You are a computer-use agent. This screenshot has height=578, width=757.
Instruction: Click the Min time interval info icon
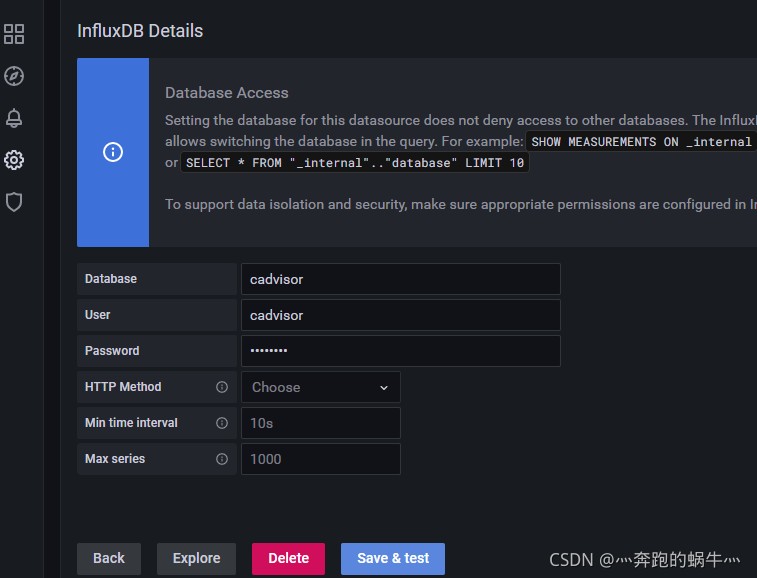point(222,423)
